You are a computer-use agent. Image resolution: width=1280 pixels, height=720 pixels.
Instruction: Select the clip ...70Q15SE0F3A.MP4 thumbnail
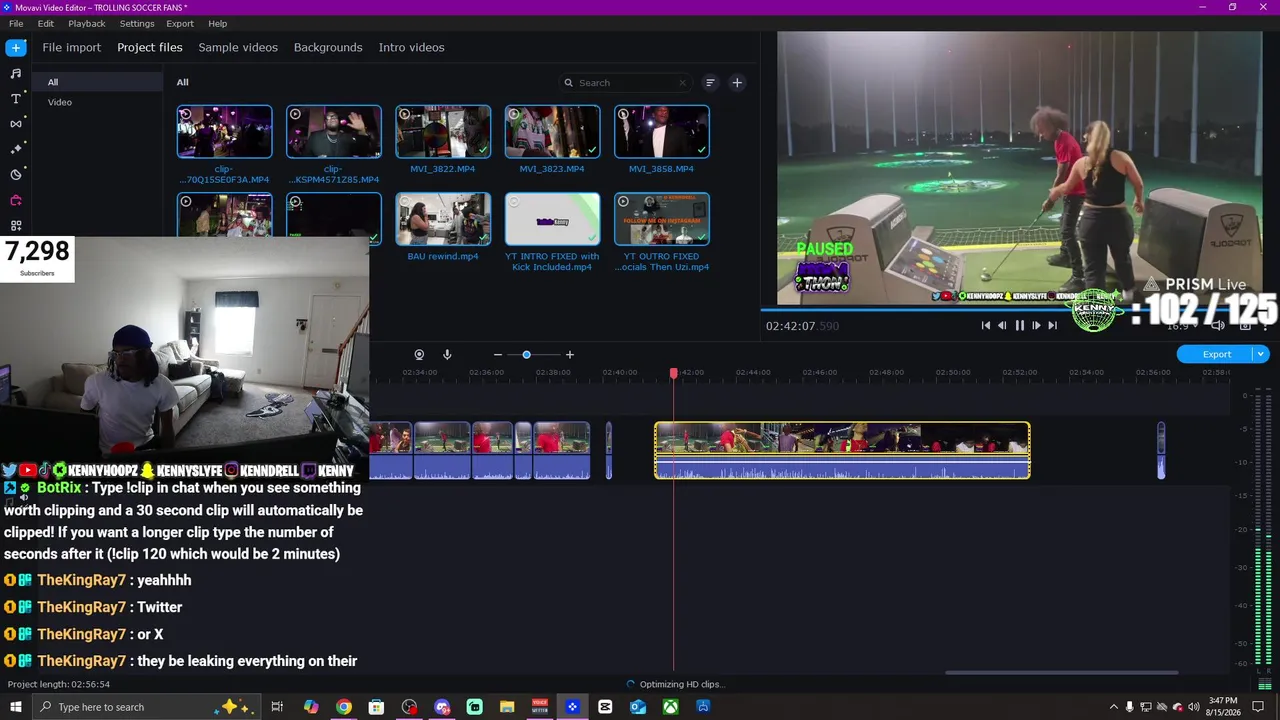(224, 131)
